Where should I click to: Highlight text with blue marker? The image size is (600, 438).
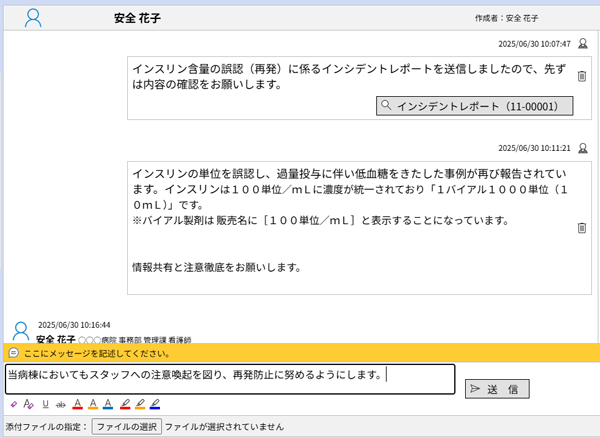(155, 404)
